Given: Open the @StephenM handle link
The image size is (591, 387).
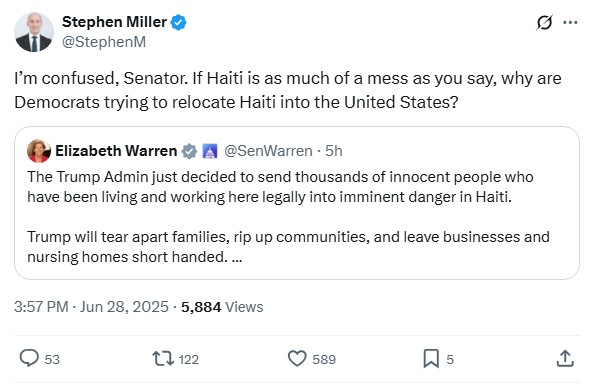Looking at the screenshot, I should [x=104, y=42].
